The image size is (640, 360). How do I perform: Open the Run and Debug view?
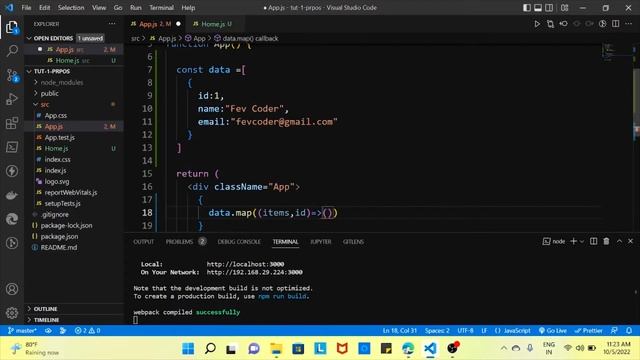click(12, 99)
